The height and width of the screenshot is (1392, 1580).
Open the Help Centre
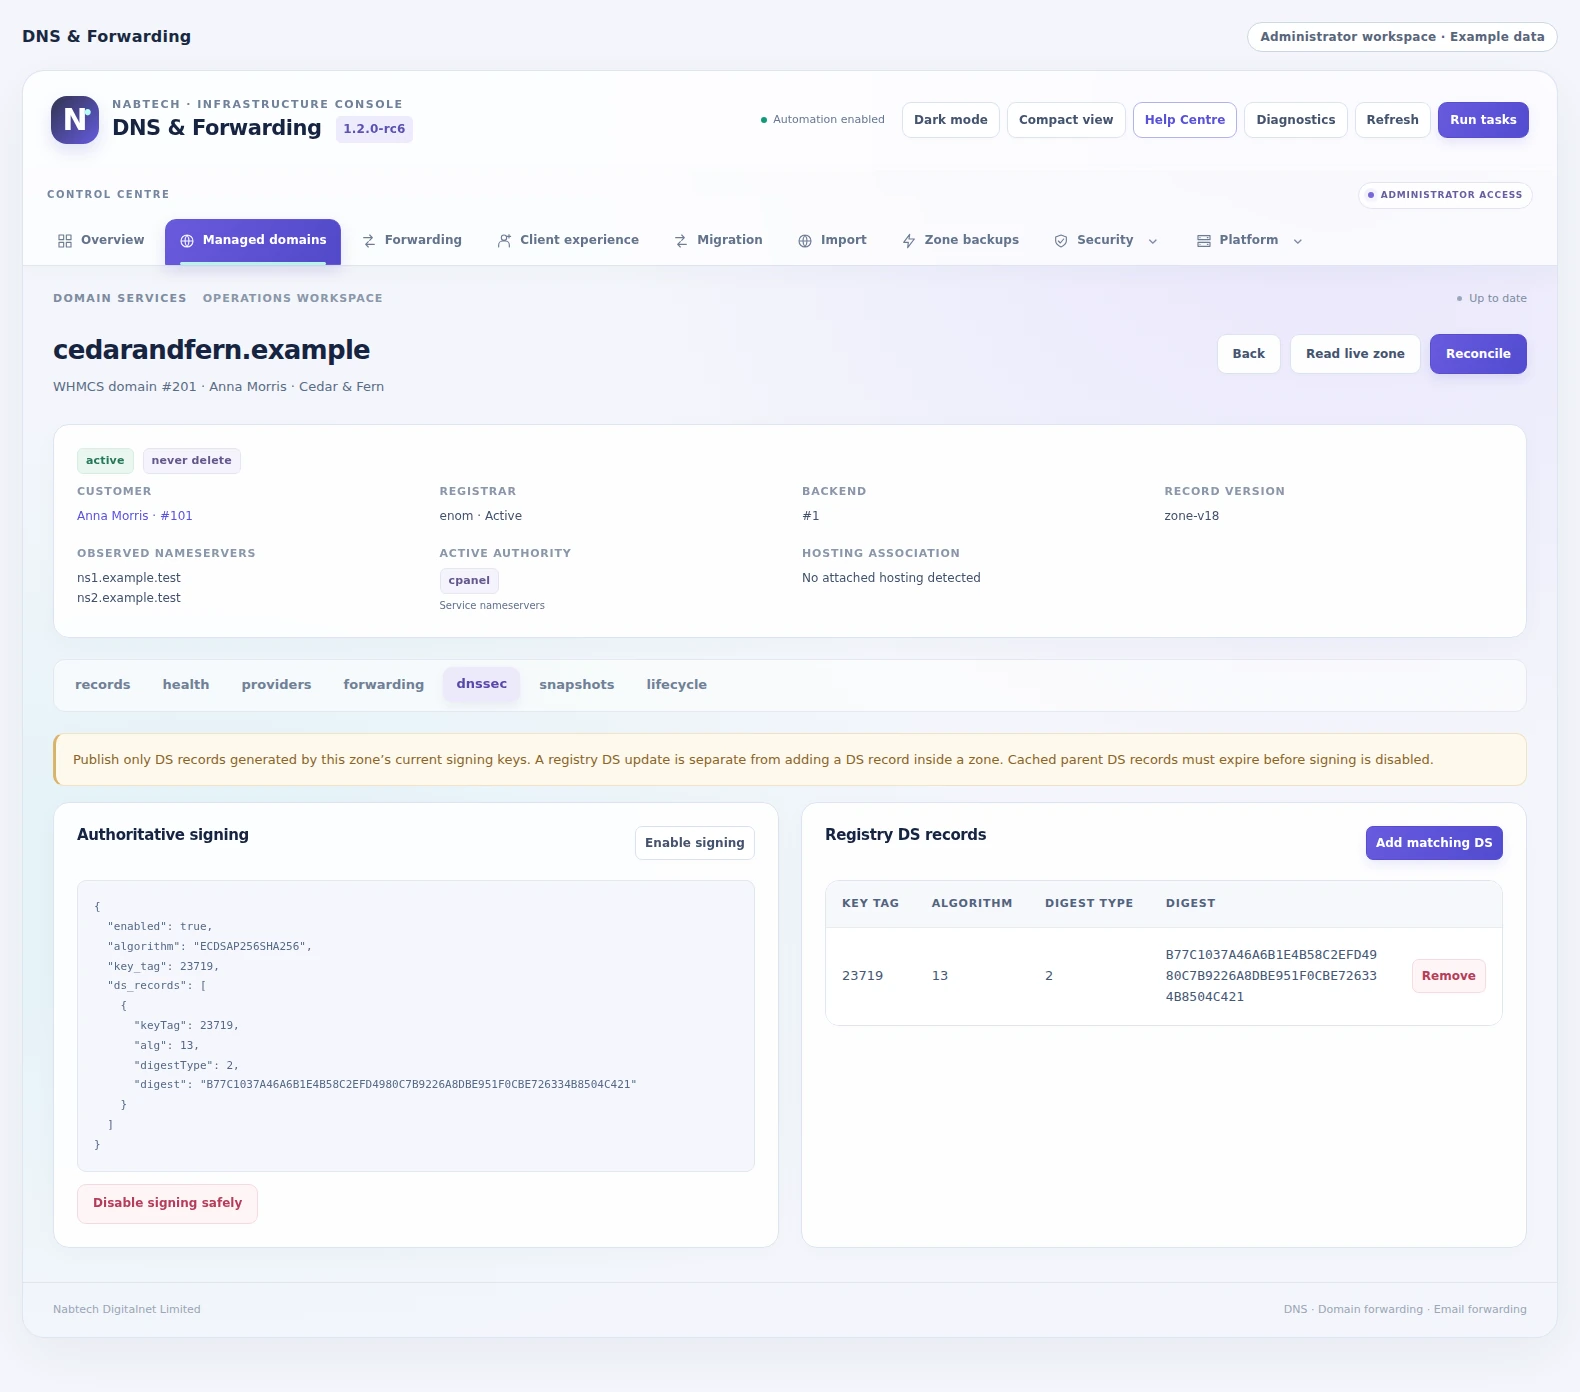tap(1185, 120)
